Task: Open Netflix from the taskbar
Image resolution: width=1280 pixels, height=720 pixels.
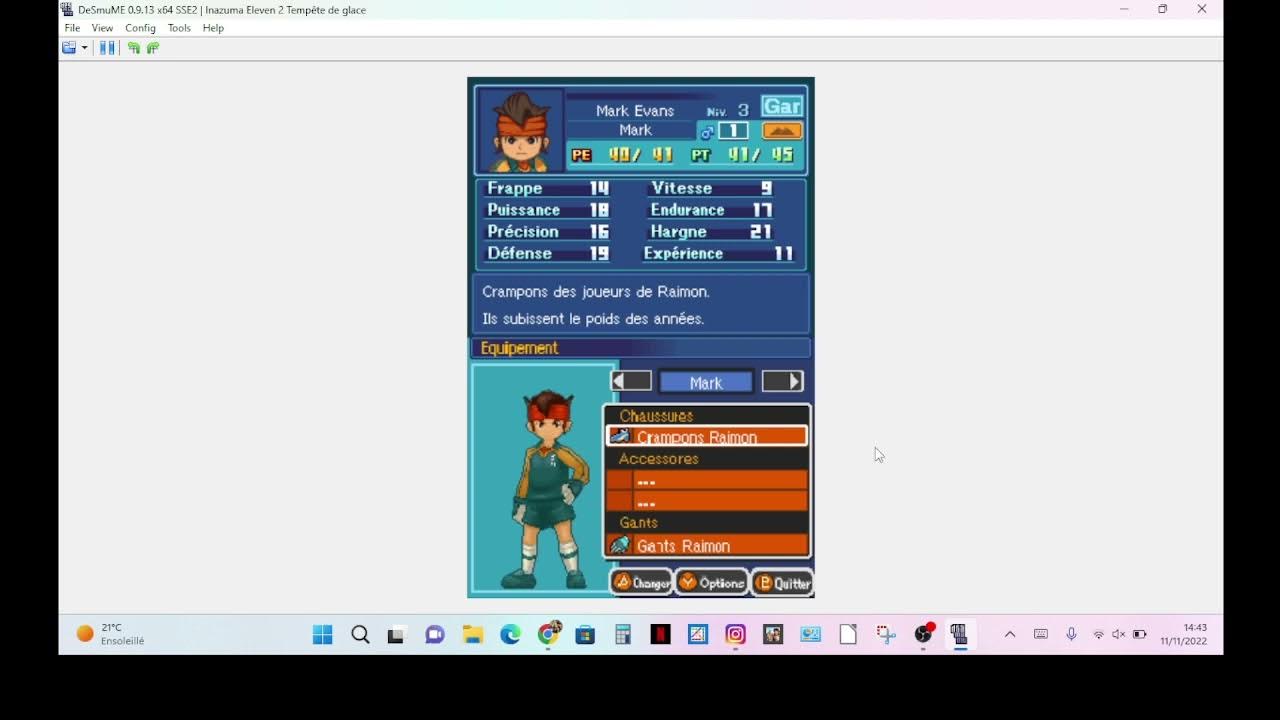Action: click(660, 634)
